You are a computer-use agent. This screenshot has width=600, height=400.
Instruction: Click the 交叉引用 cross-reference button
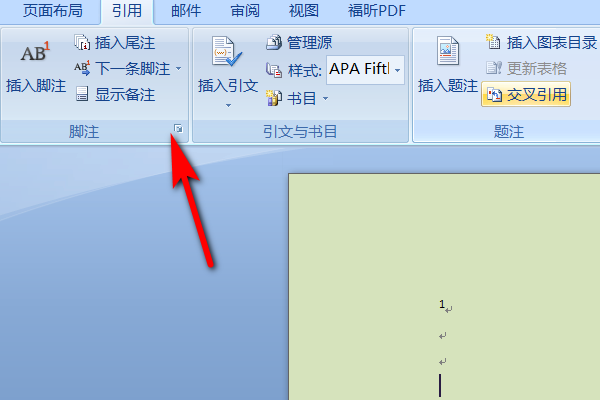click(526, 94)
